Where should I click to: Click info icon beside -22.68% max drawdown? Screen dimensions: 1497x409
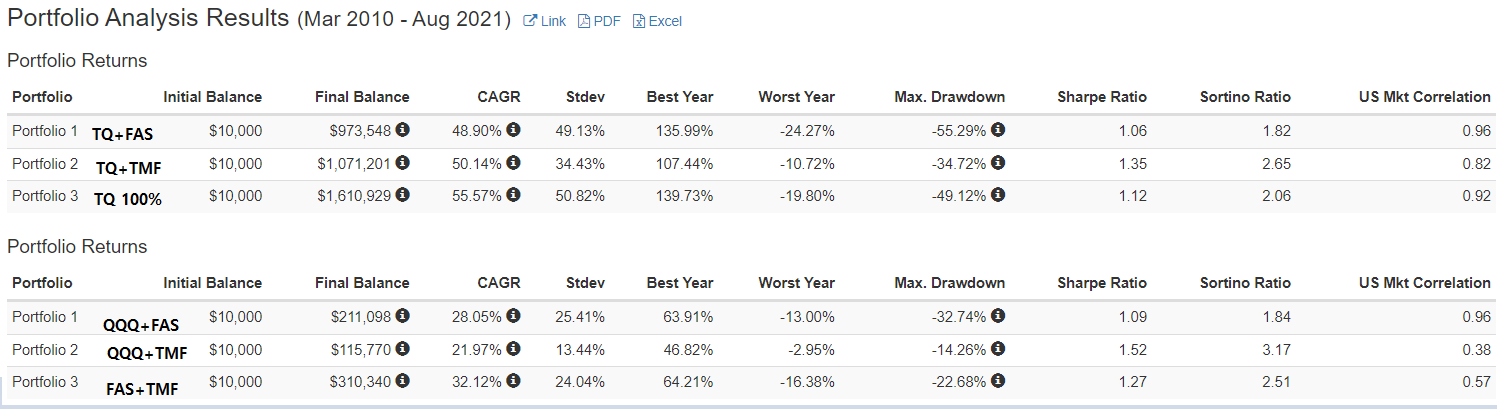(x=998, y=381)
